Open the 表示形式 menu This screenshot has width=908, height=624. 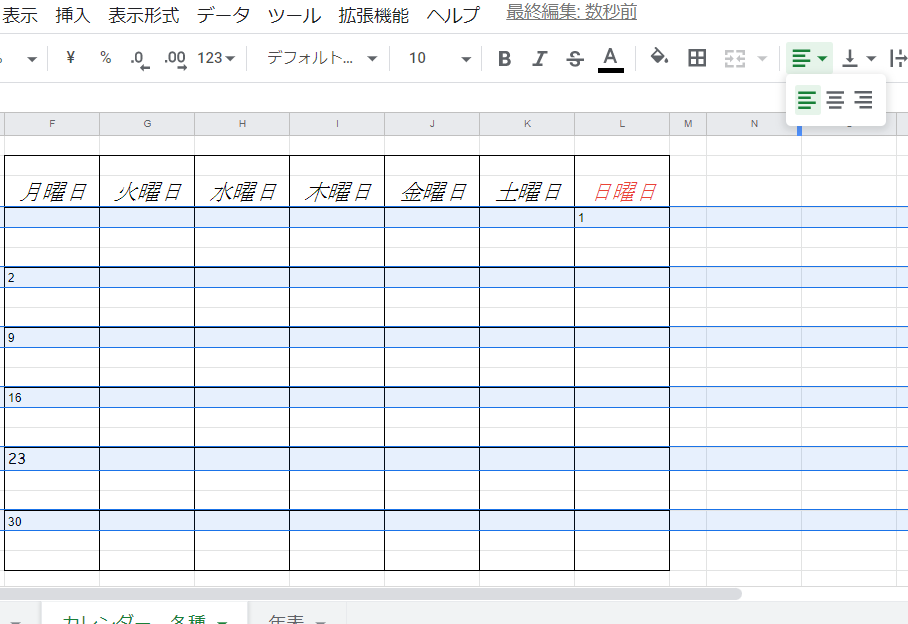pyautogui.click(x=144, y=15)
